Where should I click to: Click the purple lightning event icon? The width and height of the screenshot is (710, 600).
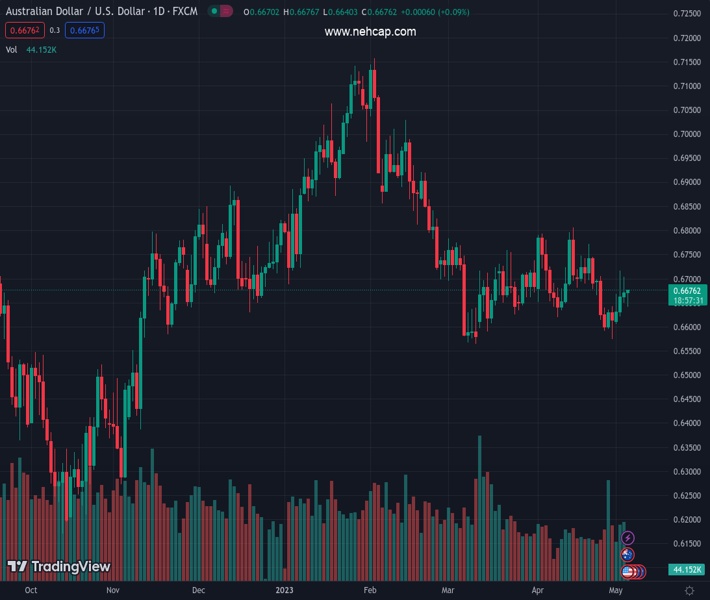coord(628,538)
